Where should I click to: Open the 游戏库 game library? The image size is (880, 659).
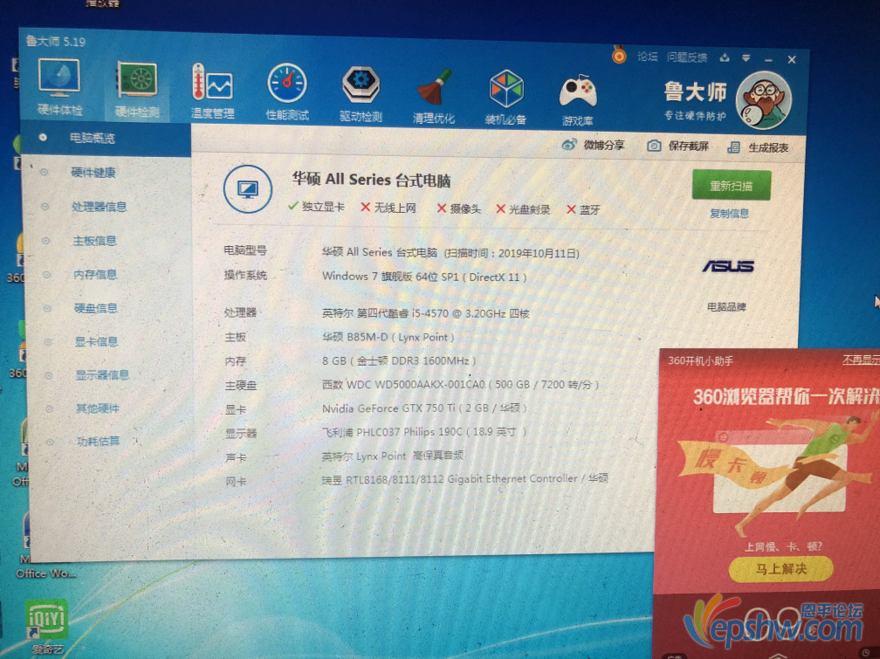tap(578, 99)
